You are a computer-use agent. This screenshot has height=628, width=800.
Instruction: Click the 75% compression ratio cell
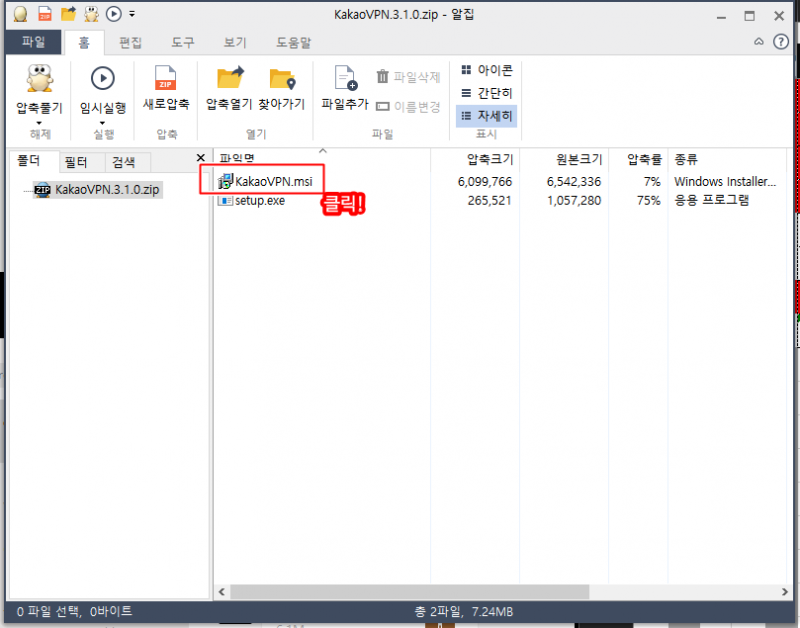648,200
